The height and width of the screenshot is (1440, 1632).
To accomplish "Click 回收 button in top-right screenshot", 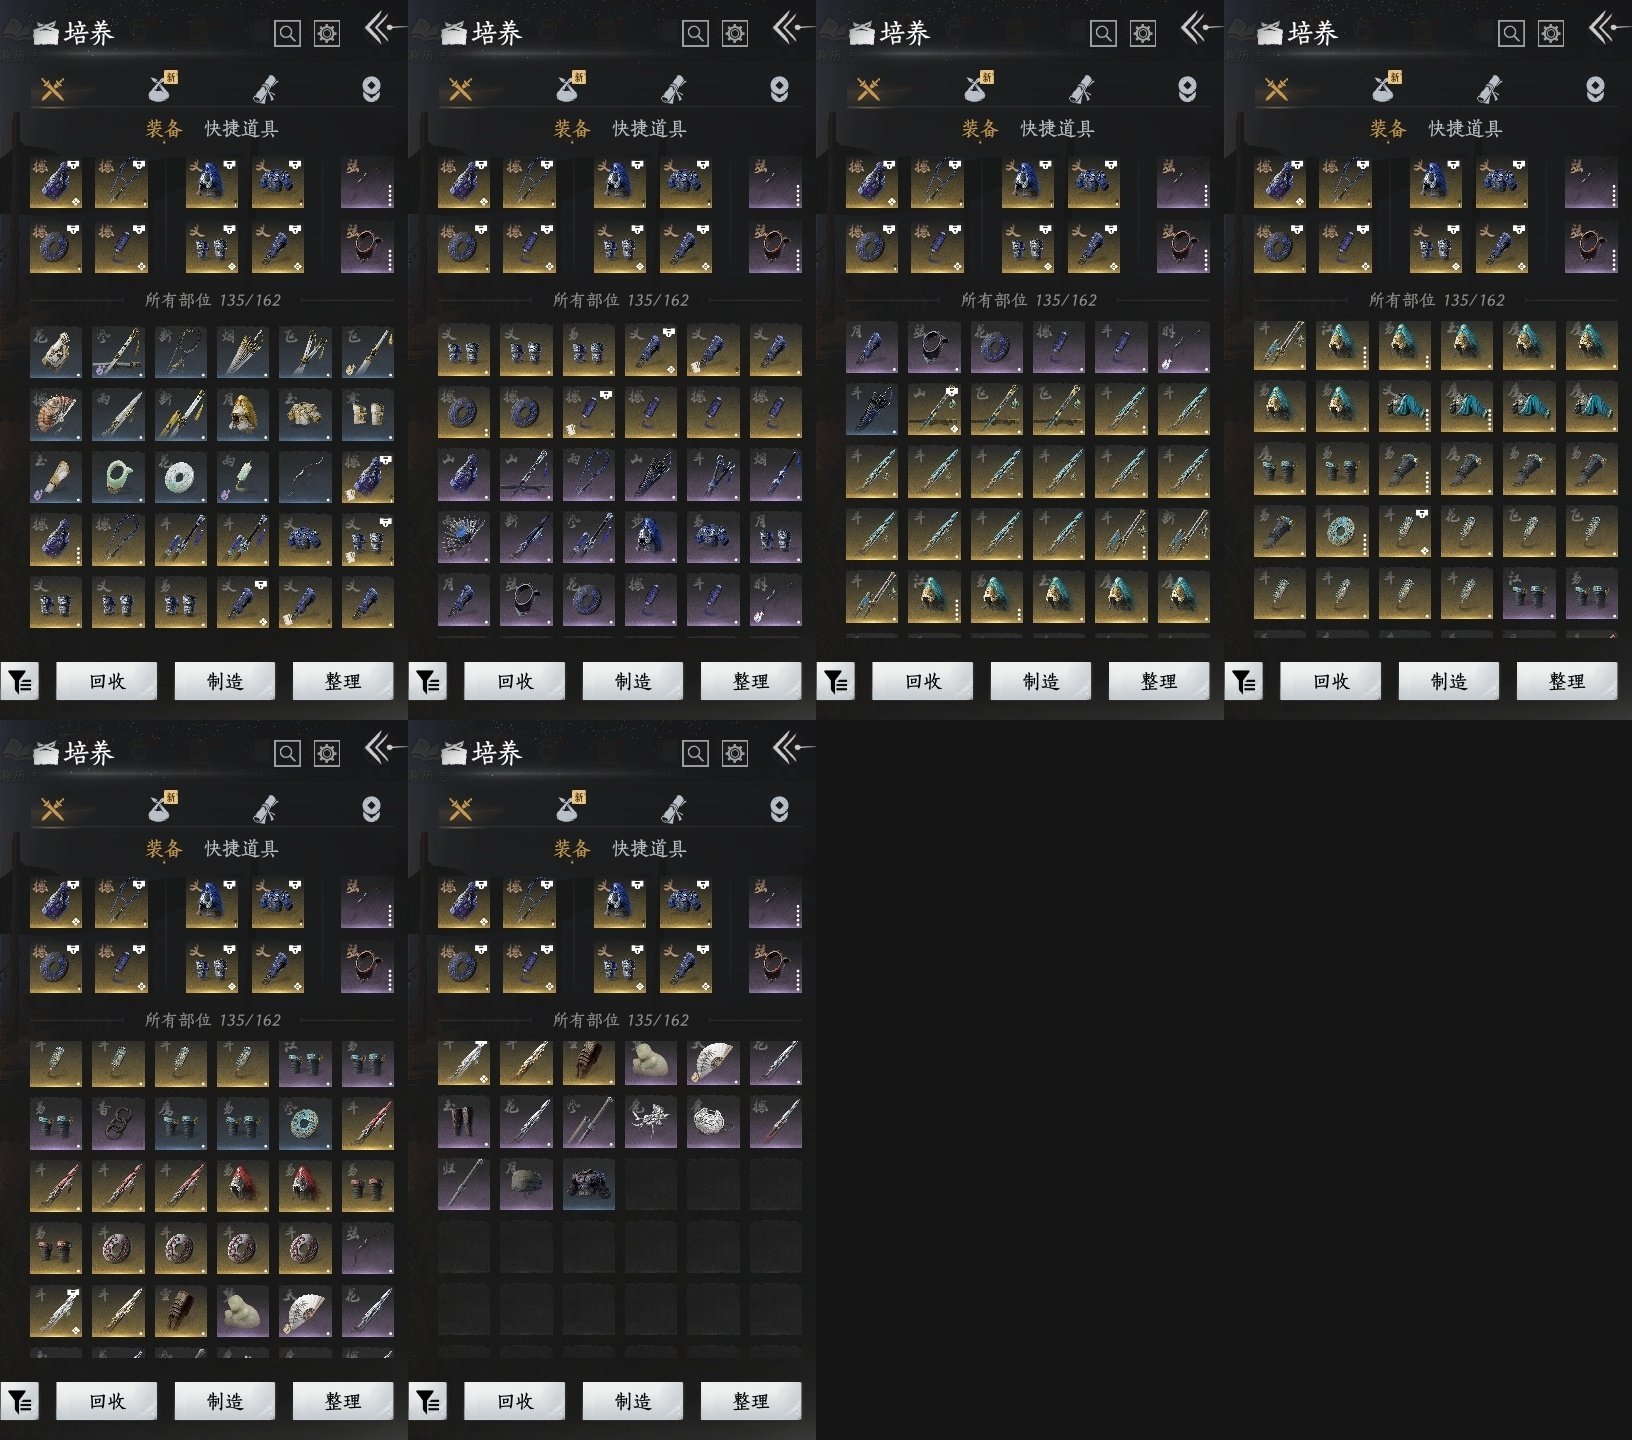I will pyautogui.click(x=1331, y=681).
